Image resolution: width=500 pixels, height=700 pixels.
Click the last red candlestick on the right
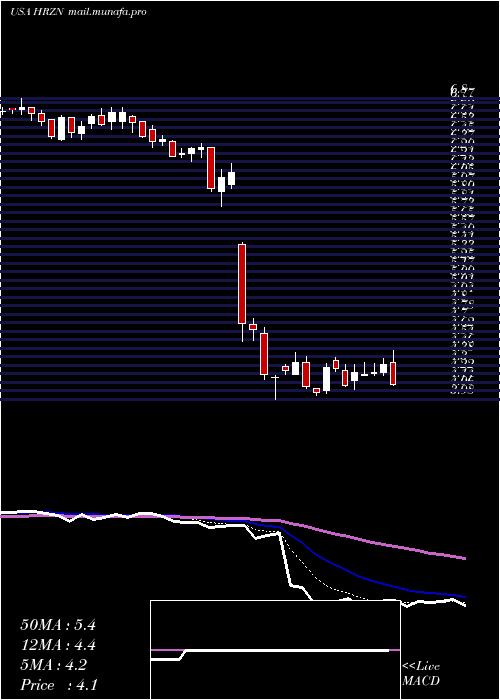[393, 373]
